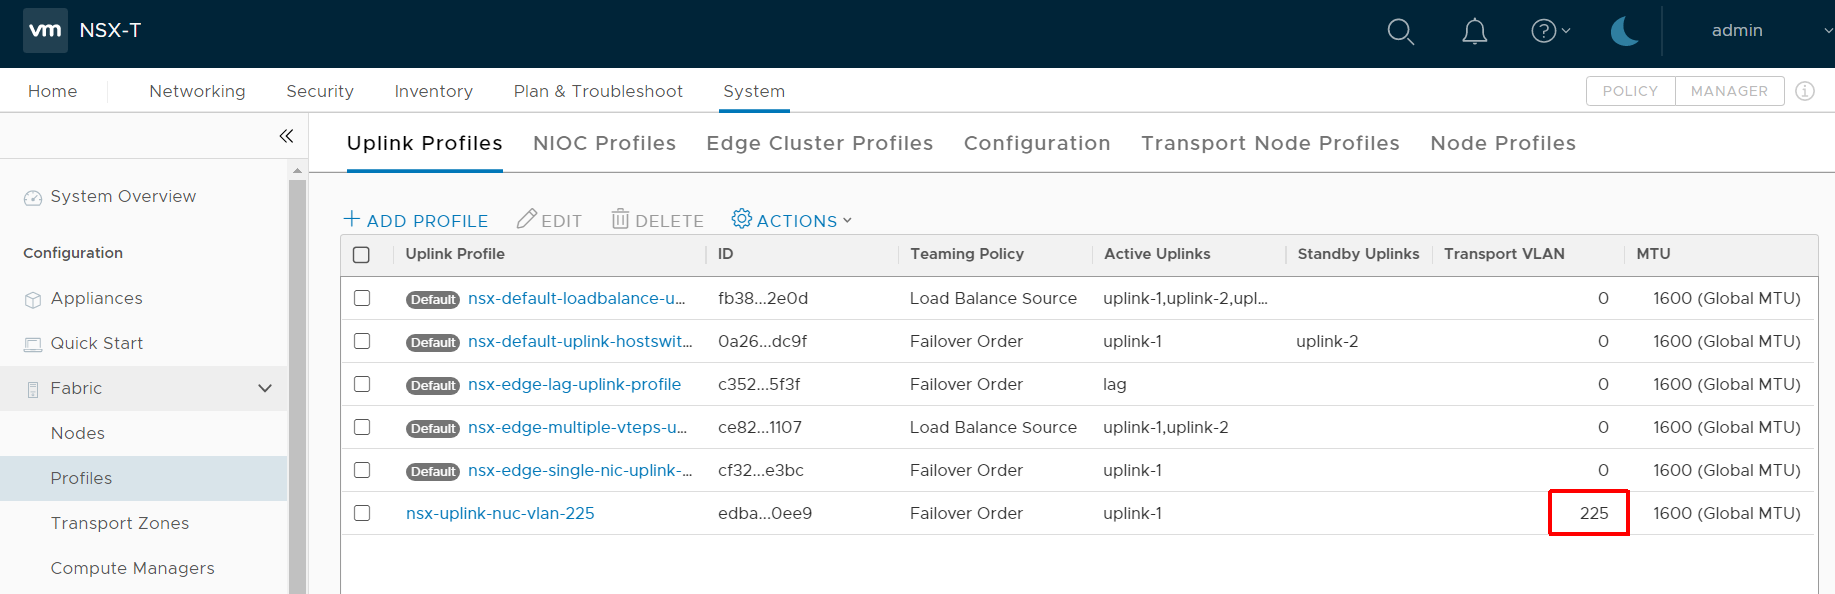Toggle dark mode moon icon
Image resolution: width=1835 pixels, height=594 pixels.
[x=1624, y=31]
